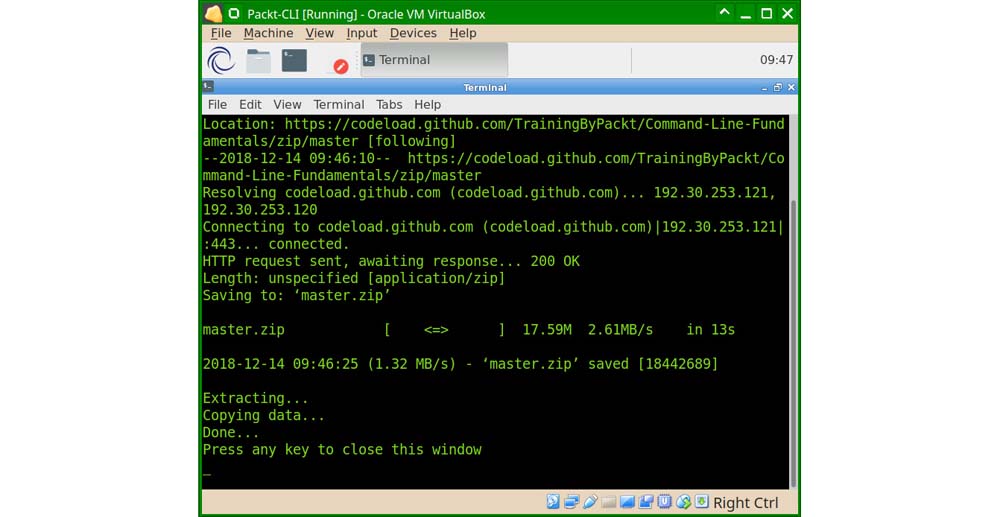1000x517 pixels.
Task: Click the 'Extracting...' output line
Action: 255,398
